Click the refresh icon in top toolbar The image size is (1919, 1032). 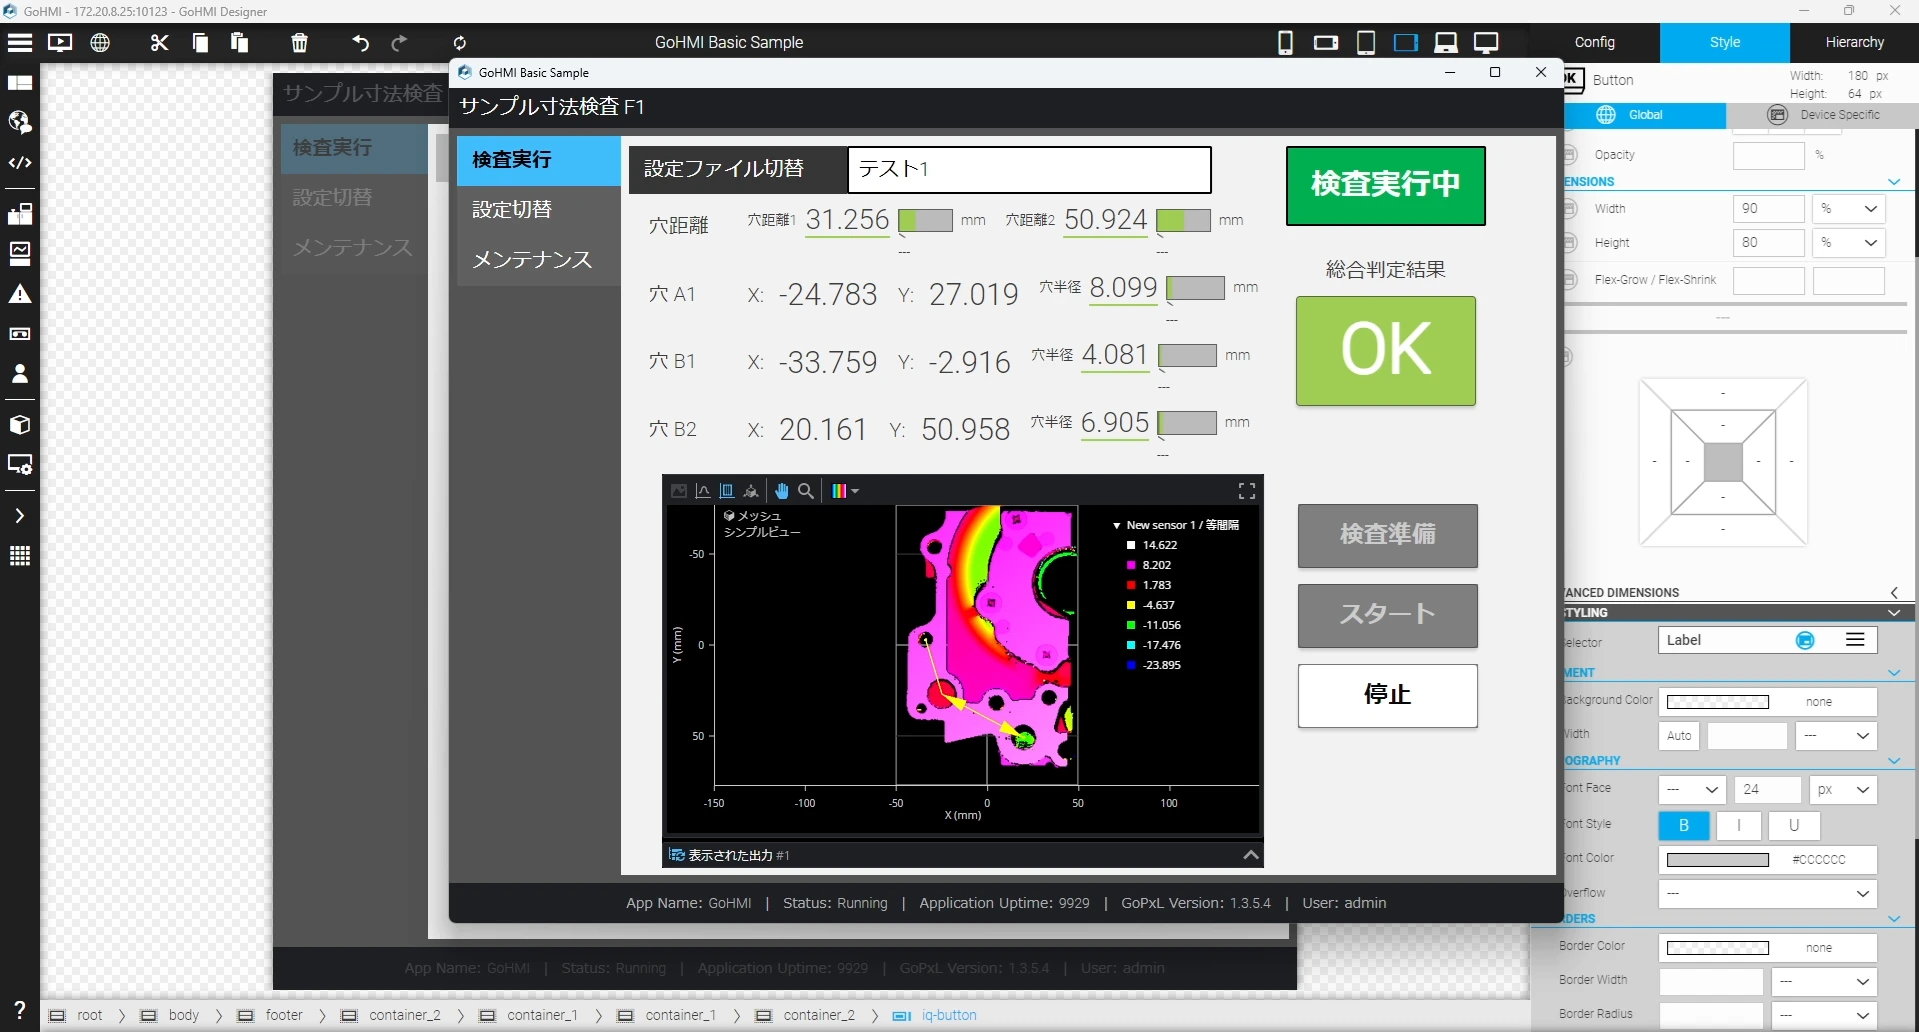[460, 43]
